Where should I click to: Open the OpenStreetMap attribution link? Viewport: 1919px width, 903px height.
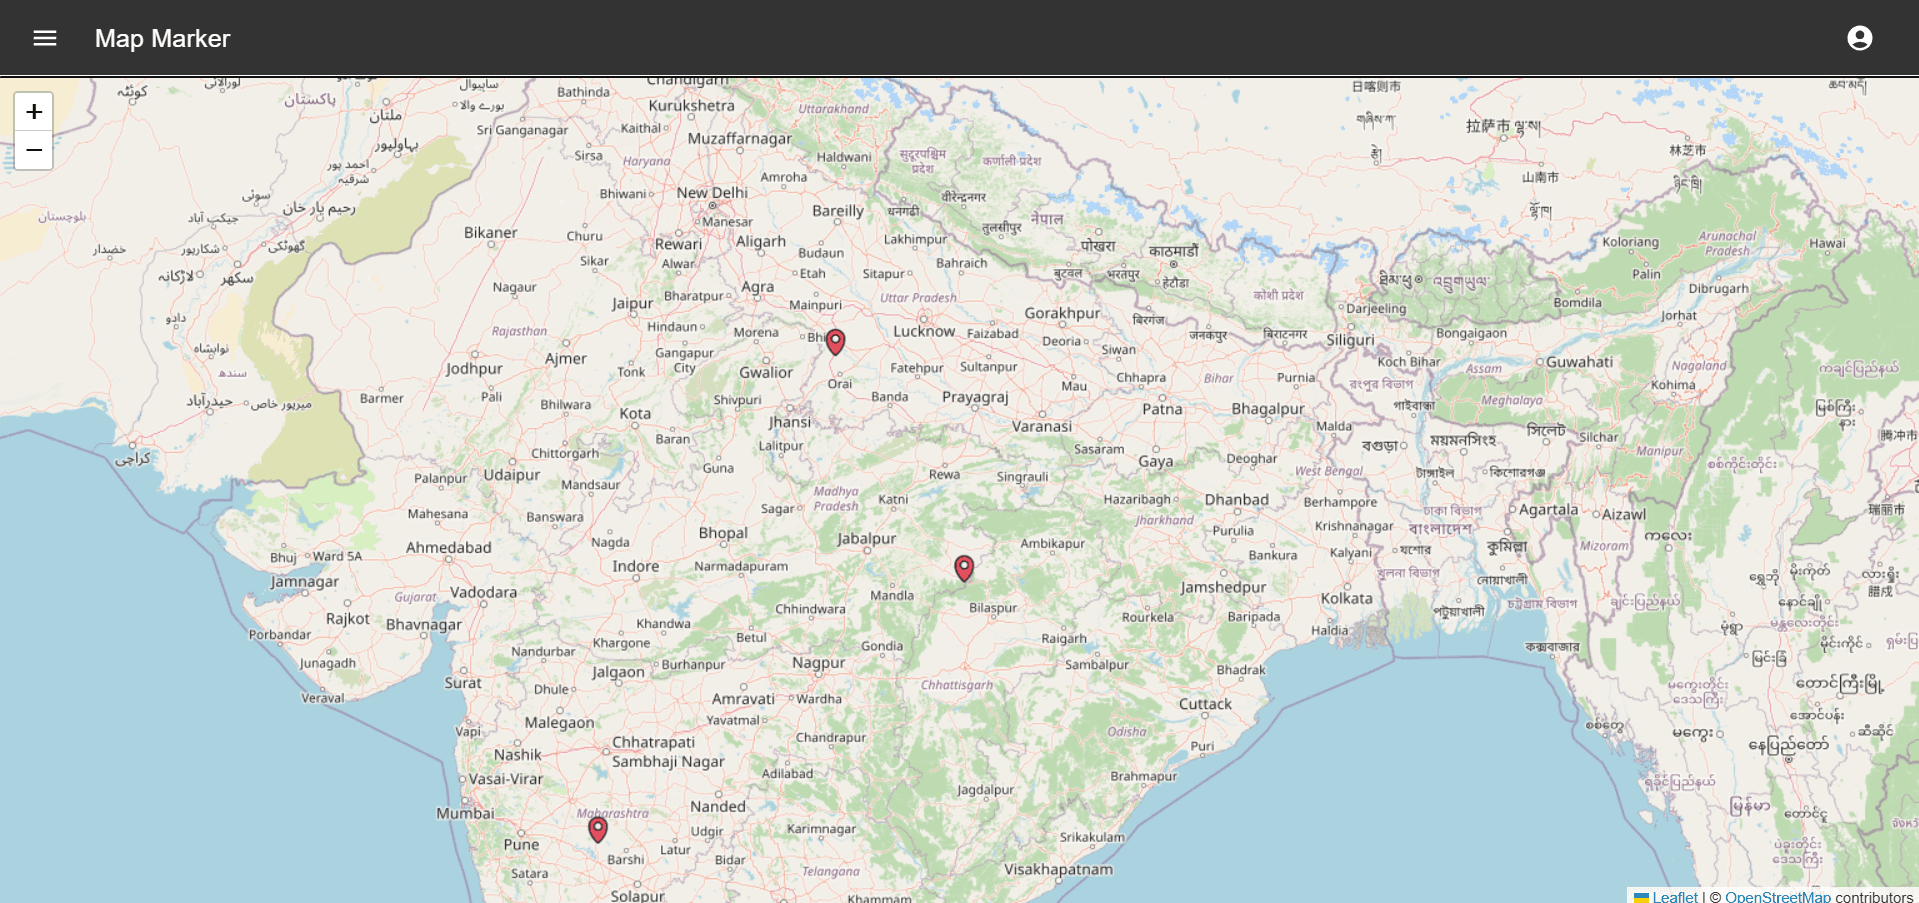1777,896
